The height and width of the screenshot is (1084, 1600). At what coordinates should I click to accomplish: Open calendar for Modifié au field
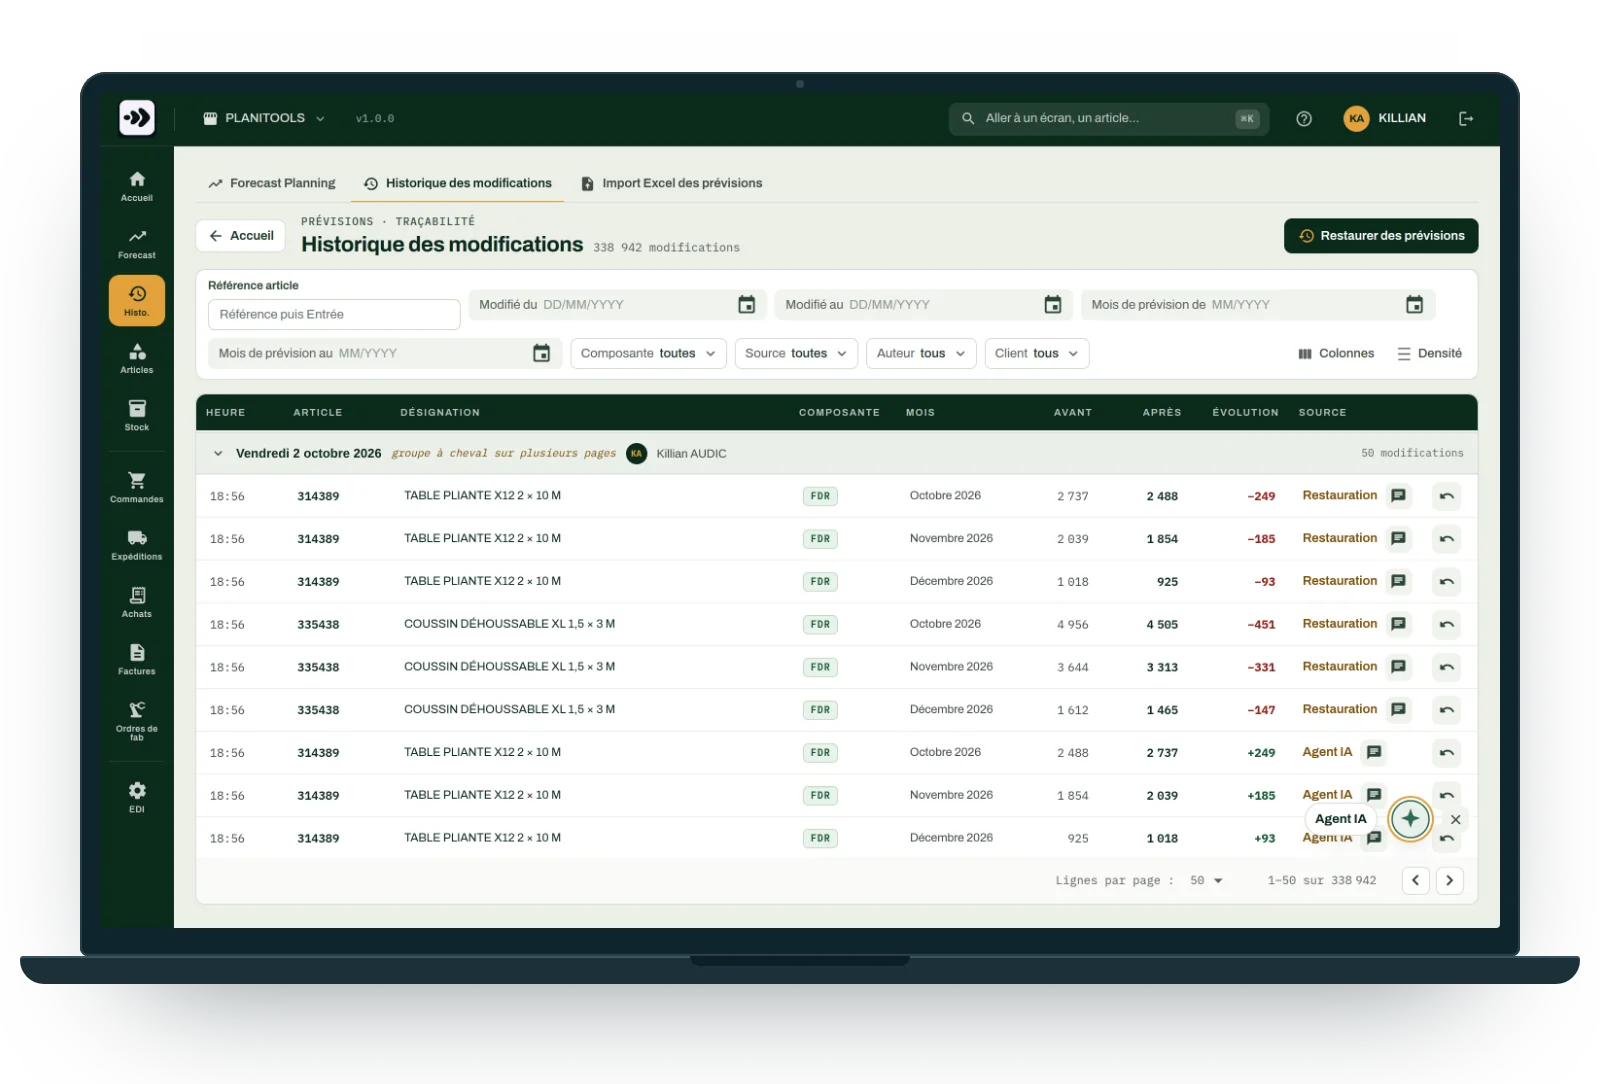tap(1053, 305)
